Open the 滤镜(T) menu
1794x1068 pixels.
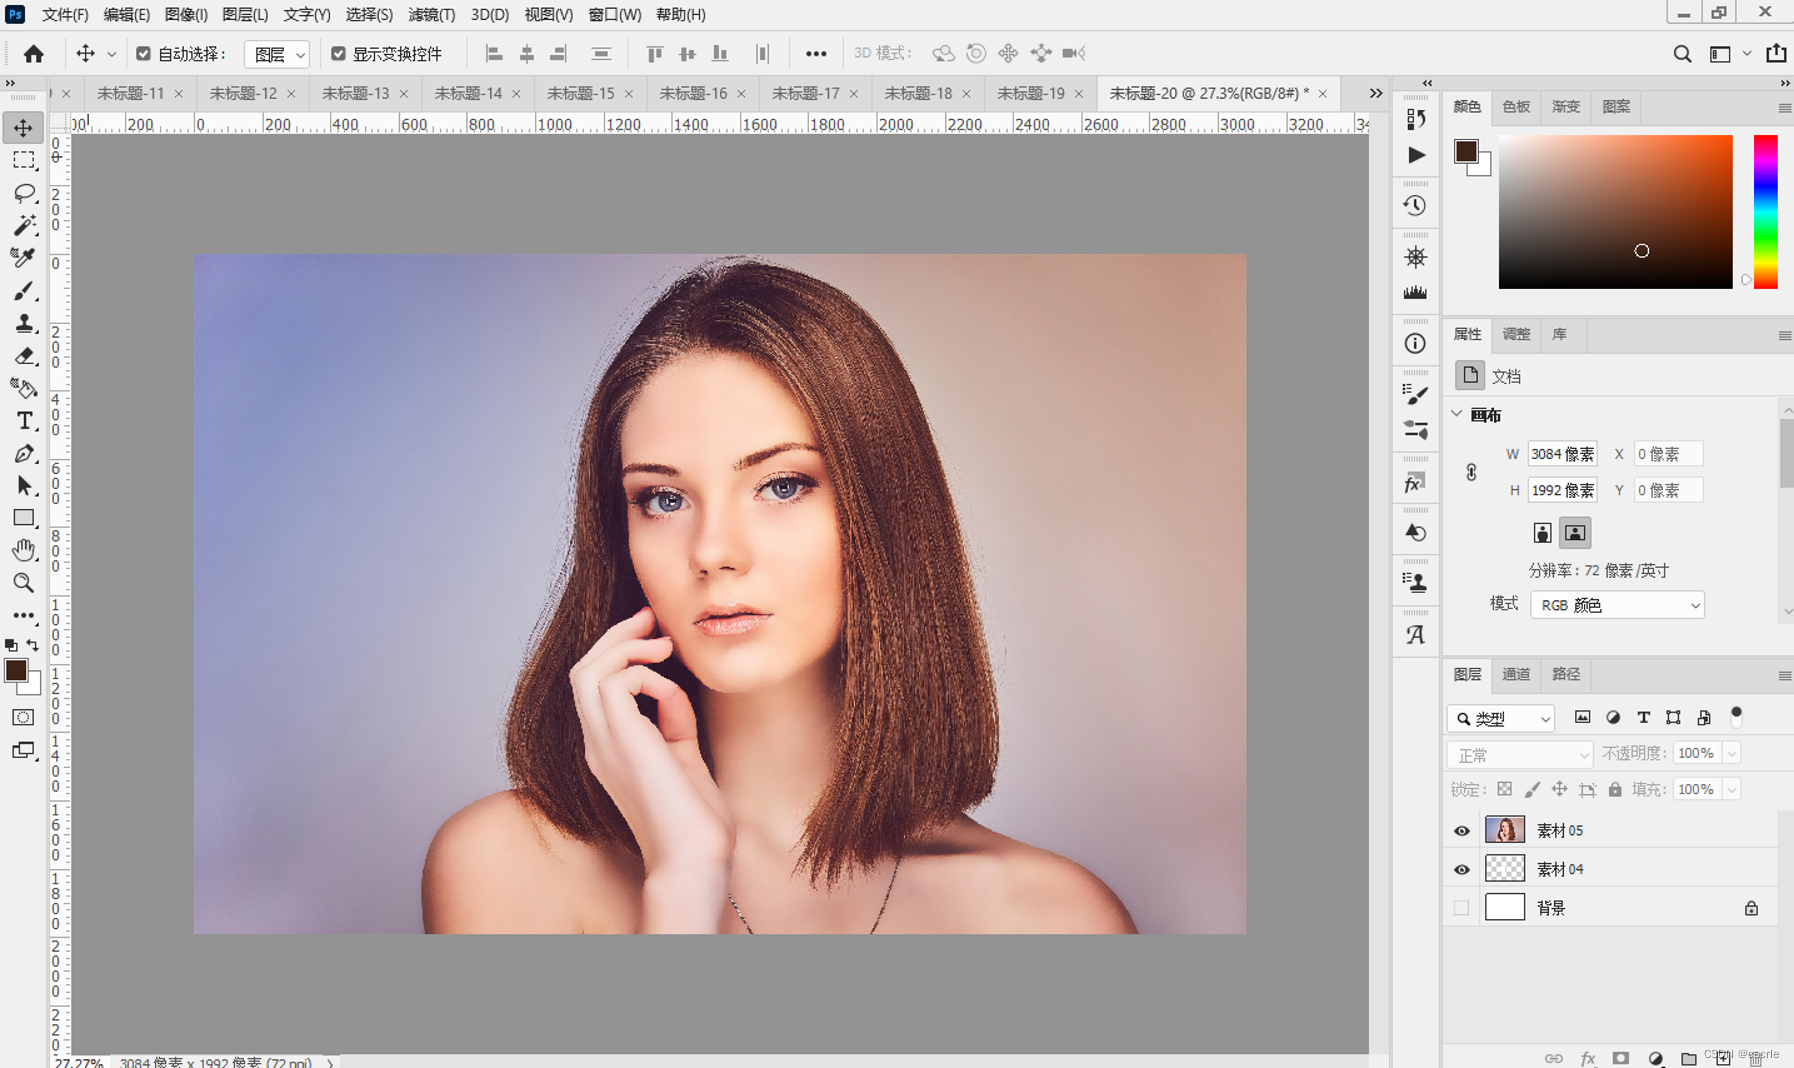(x=431, y=14)
